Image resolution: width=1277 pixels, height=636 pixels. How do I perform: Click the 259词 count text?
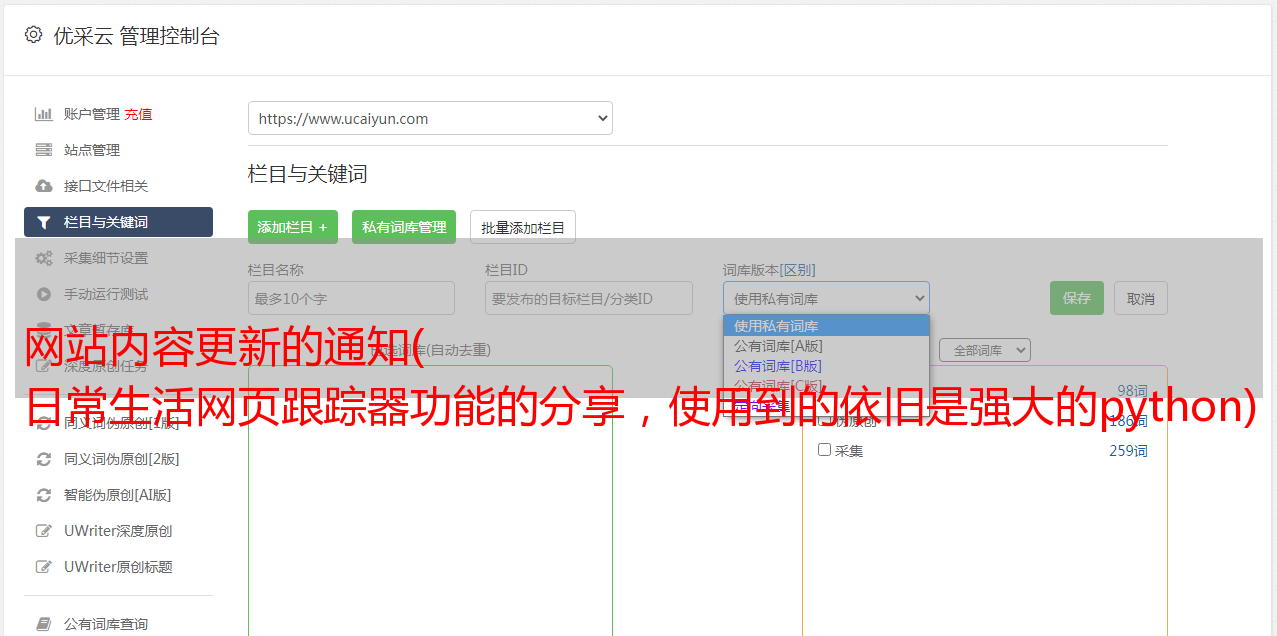tap(1128, 451)
